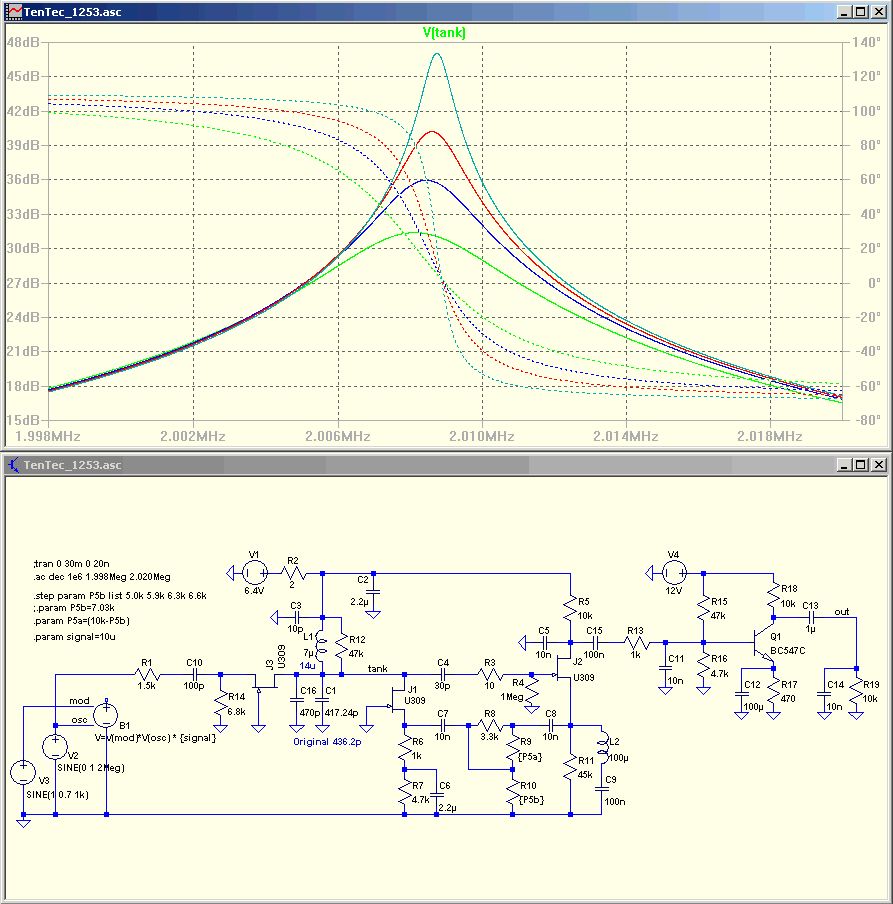This screenshot has width=893, height=904.
Task: Click the .ac dec simulation directive
Action: (x=101, y=577)
